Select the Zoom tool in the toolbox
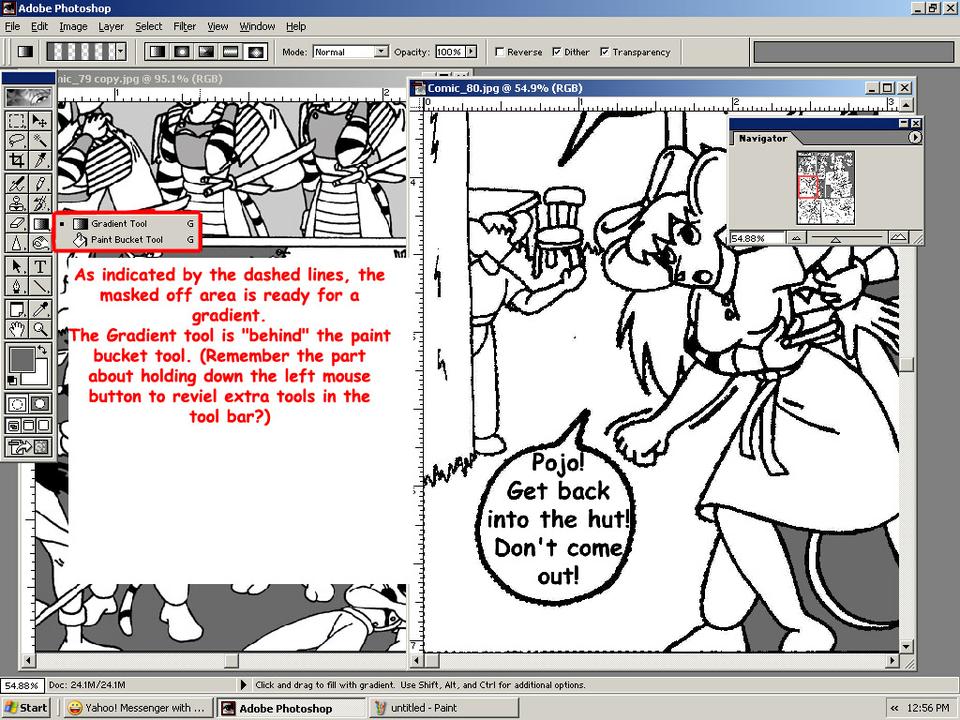 point(40,329)
